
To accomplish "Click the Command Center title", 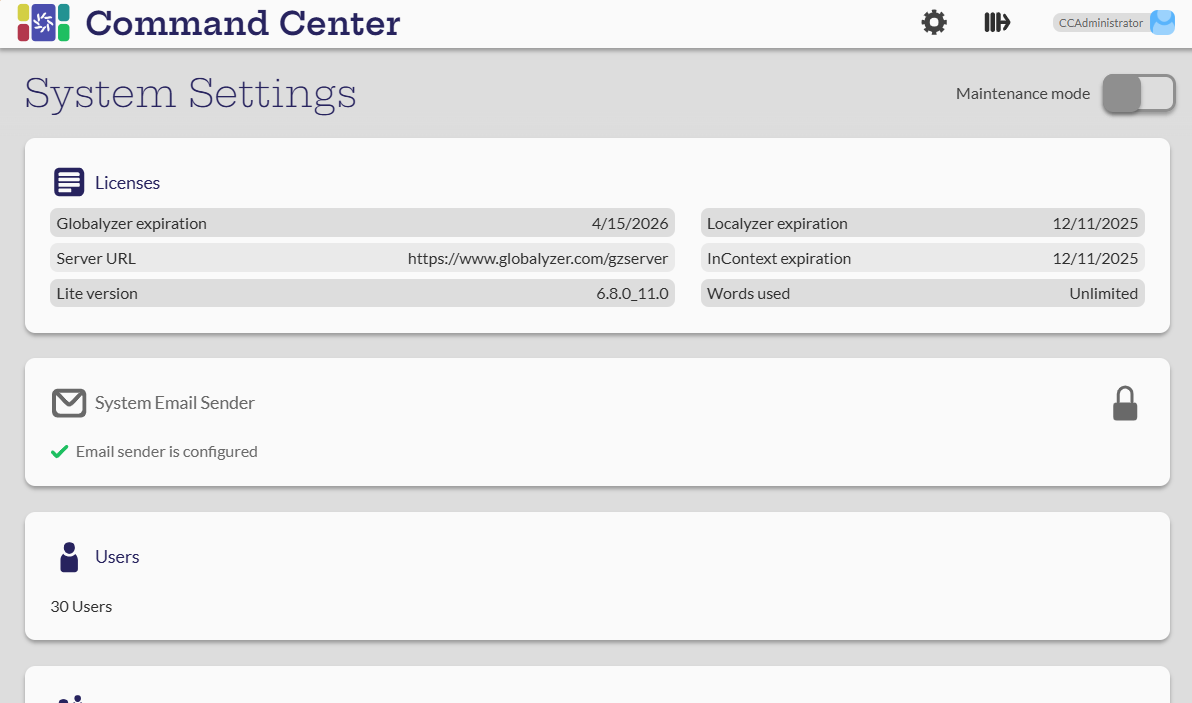I will pos(243,23).
